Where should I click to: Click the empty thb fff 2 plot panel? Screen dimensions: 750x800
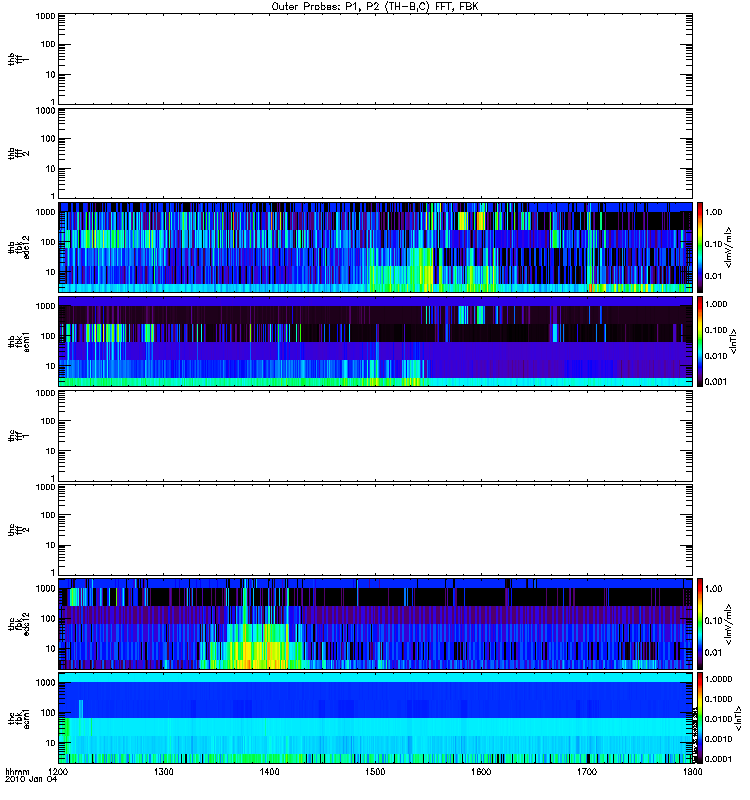tap(375, 153)
